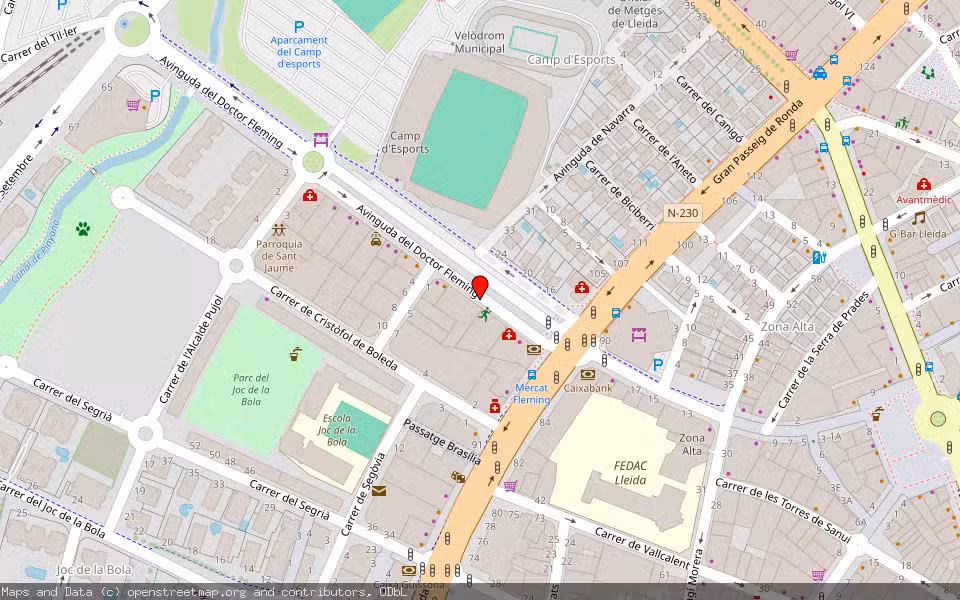This screenshot has height=600, width=960.
Task: Select the Carrer de les Torres de Sanui label
Action: point(783,511)
